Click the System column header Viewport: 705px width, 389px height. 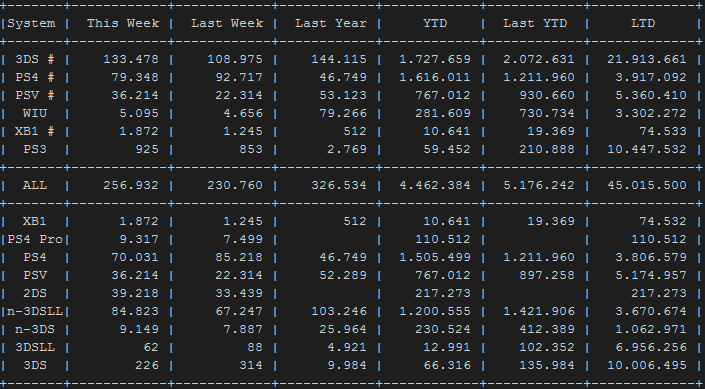pyautogui.click(x=31, y=23)
